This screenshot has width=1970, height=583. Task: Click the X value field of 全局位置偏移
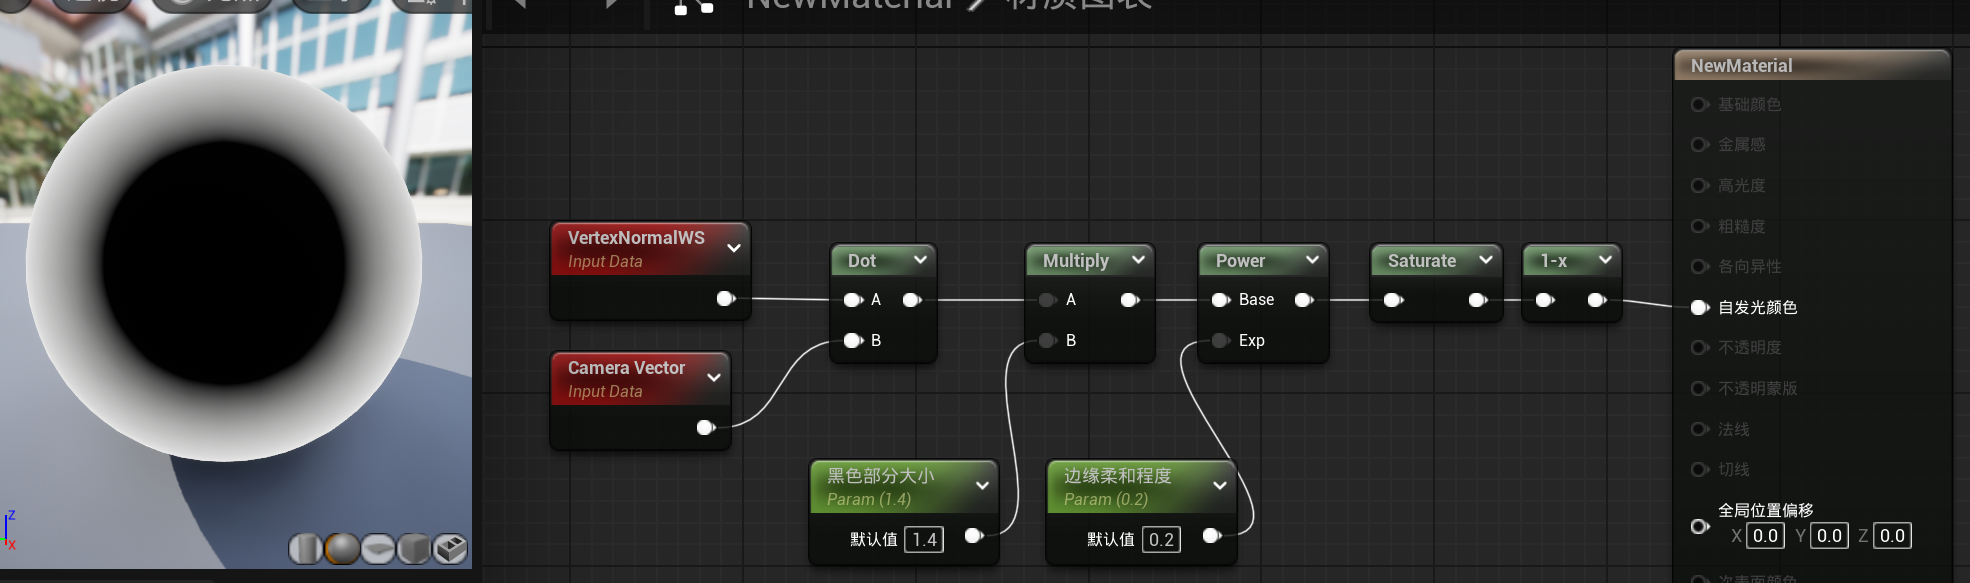pyautogui.click(x=1765, y=536)
